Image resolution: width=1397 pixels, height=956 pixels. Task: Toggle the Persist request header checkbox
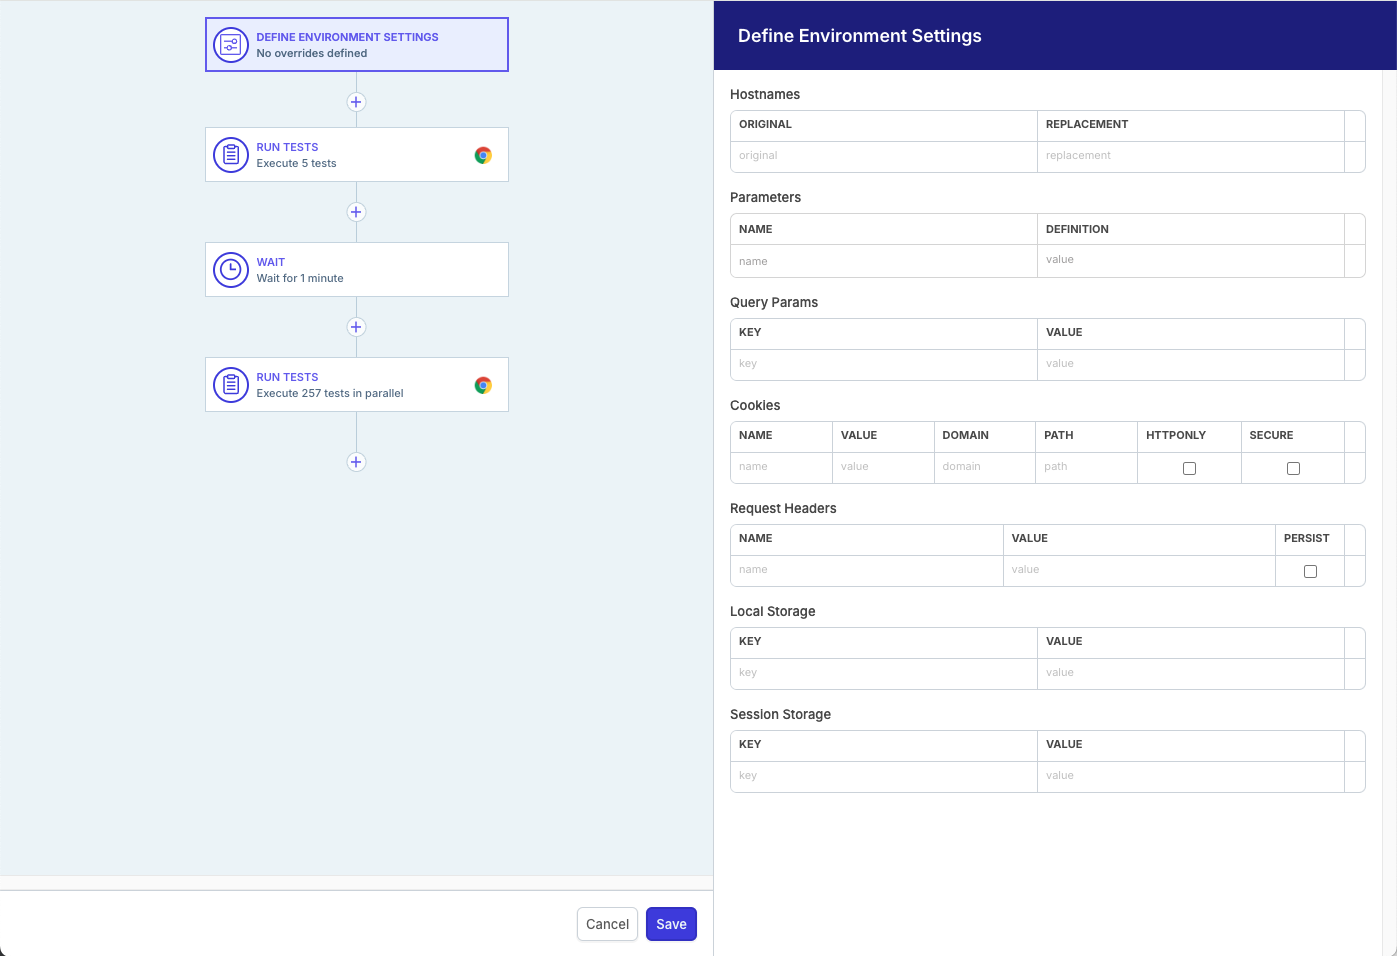click(x=1310, y=571)
